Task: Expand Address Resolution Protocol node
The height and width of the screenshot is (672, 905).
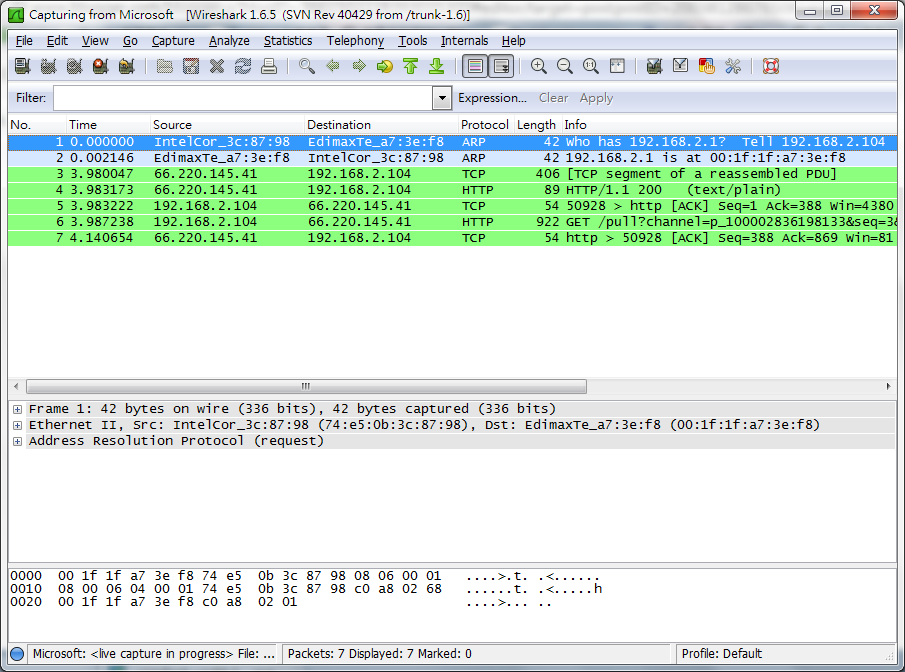Action: (17, 442)
